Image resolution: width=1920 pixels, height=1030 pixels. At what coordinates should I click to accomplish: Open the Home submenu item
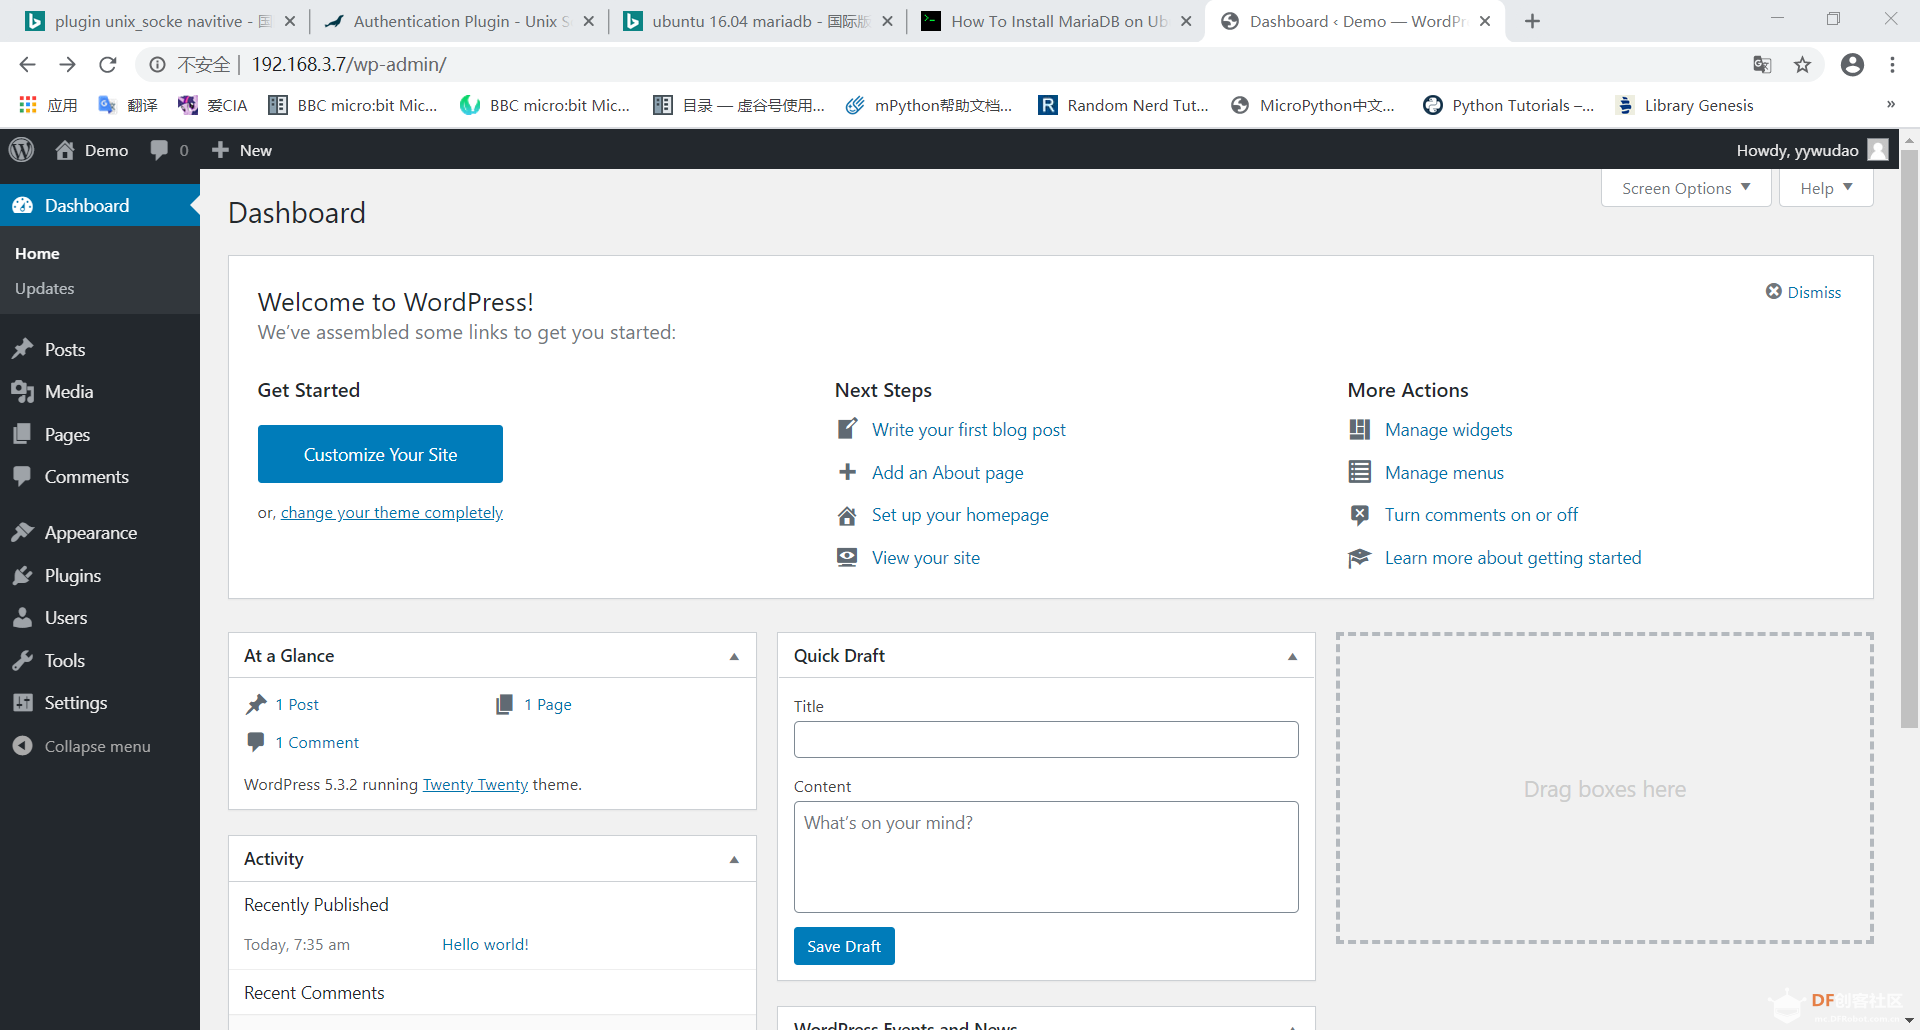(x=37, y=254)
